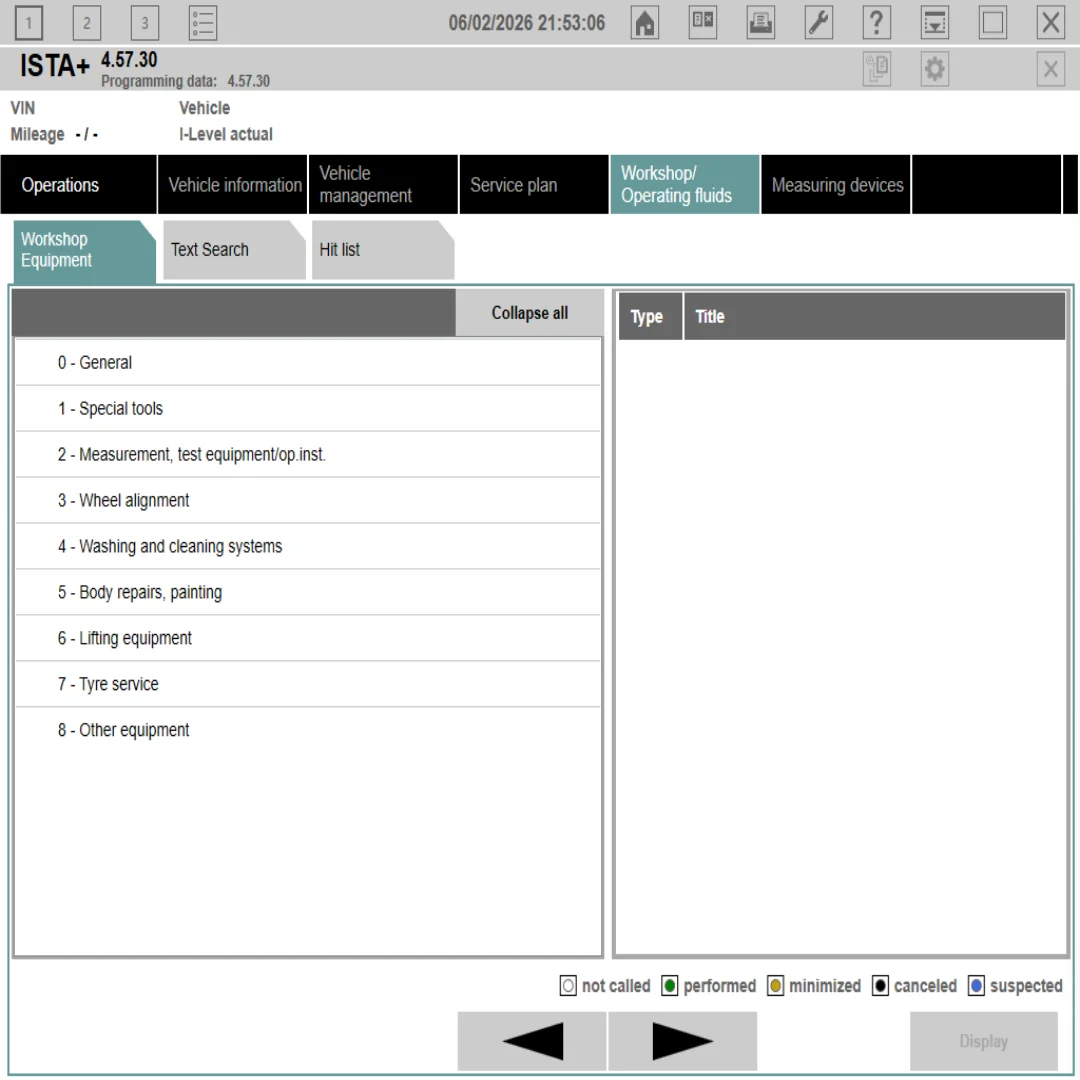
Task: Expand the 6 - Lifting equipment category
Action: coord(308,638)
